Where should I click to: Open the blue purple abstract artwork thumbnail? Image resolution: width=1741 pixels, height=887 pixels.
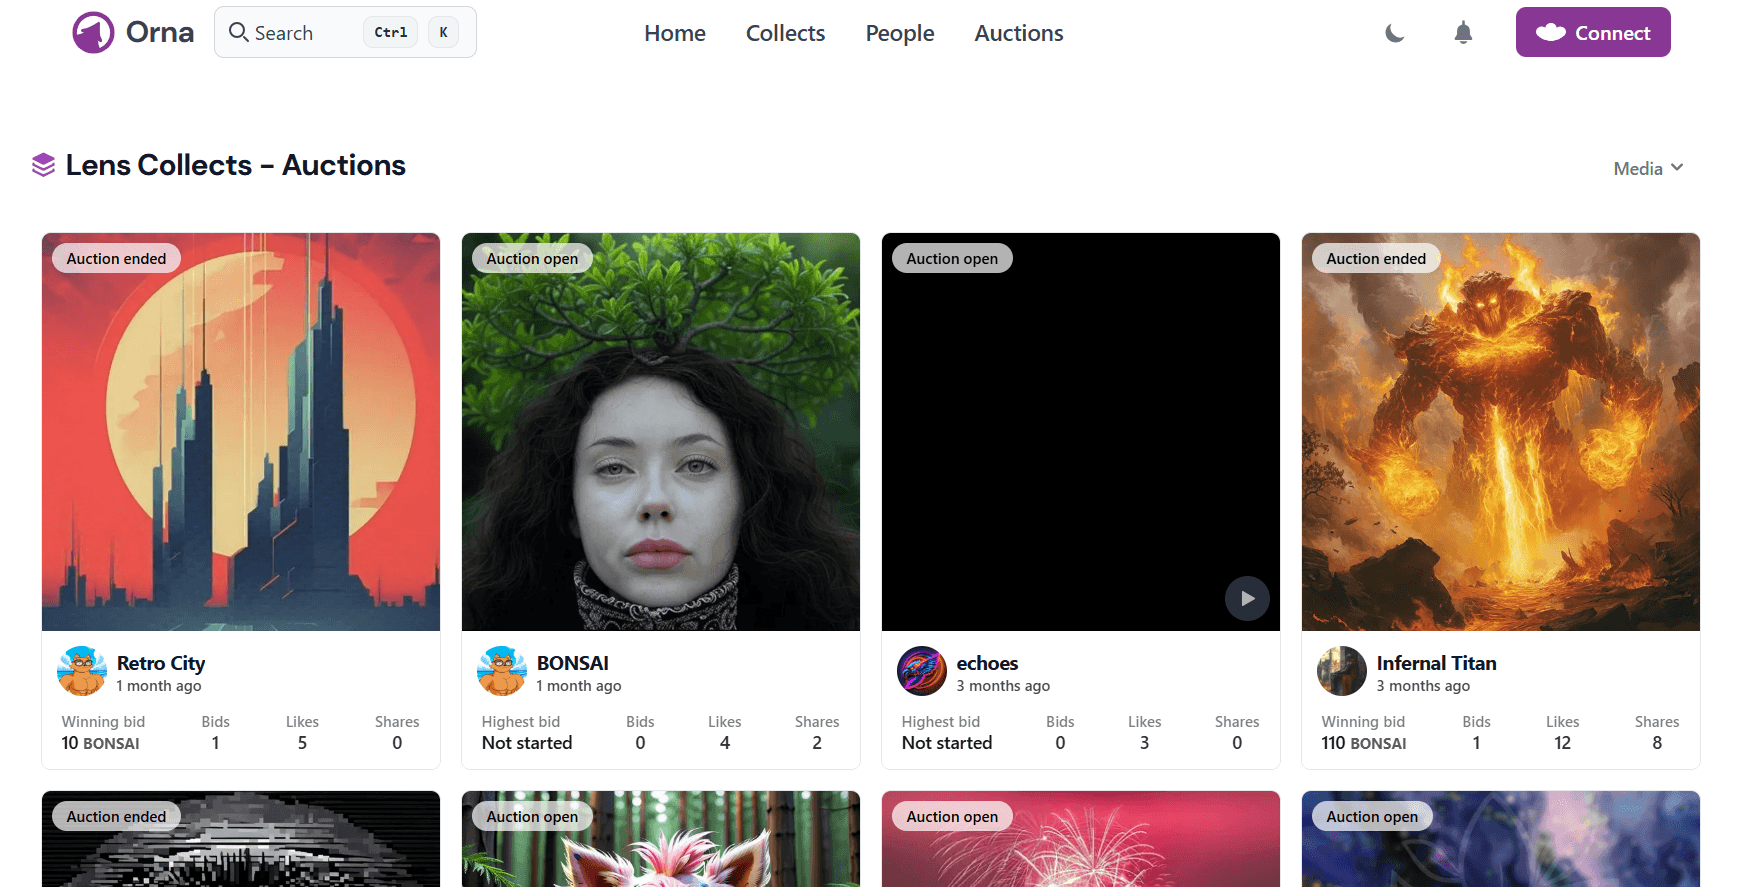pyautogui.click(x=1501, y=839)
